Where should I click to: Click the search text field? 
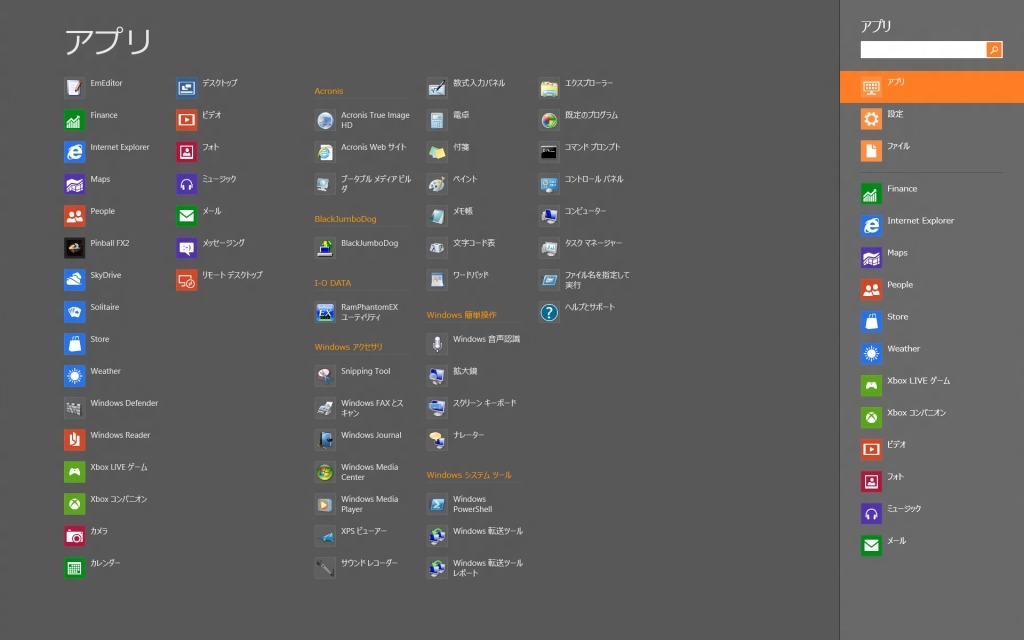pos(923,50)
